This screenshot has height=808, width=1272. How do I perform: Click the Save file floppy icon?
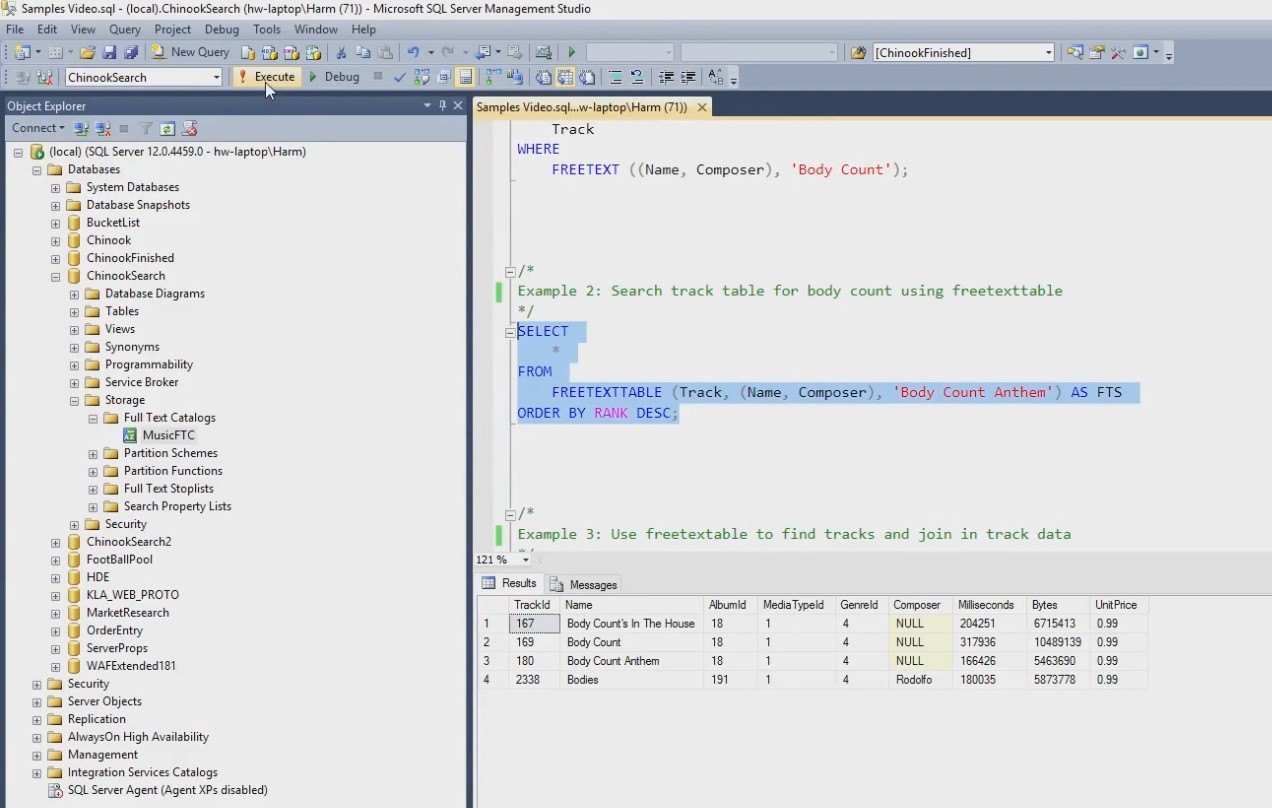point(109,52)
